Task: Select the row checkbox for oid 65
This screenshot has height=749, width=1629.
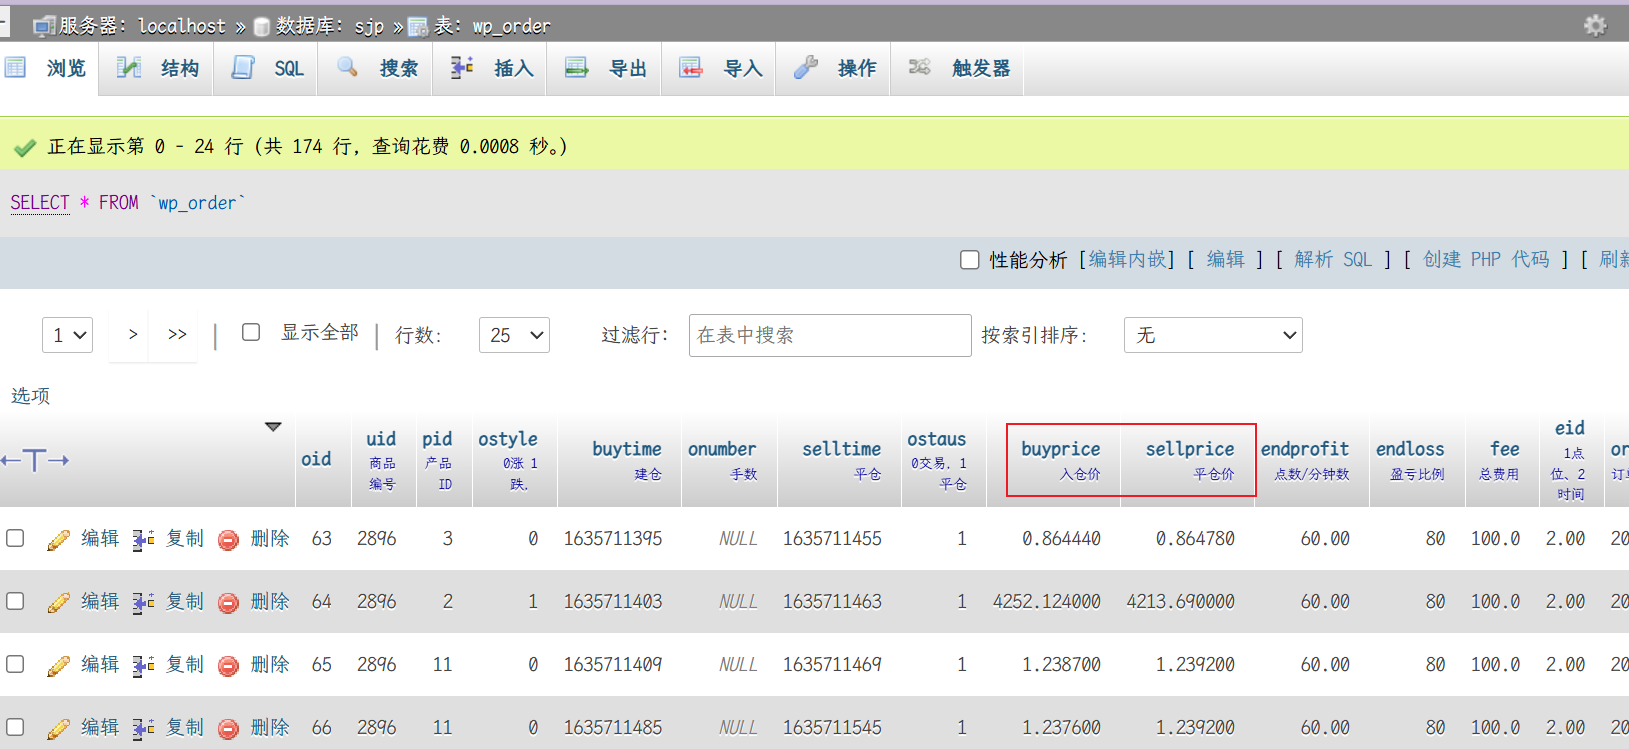Action: click(x=15, y=664)
